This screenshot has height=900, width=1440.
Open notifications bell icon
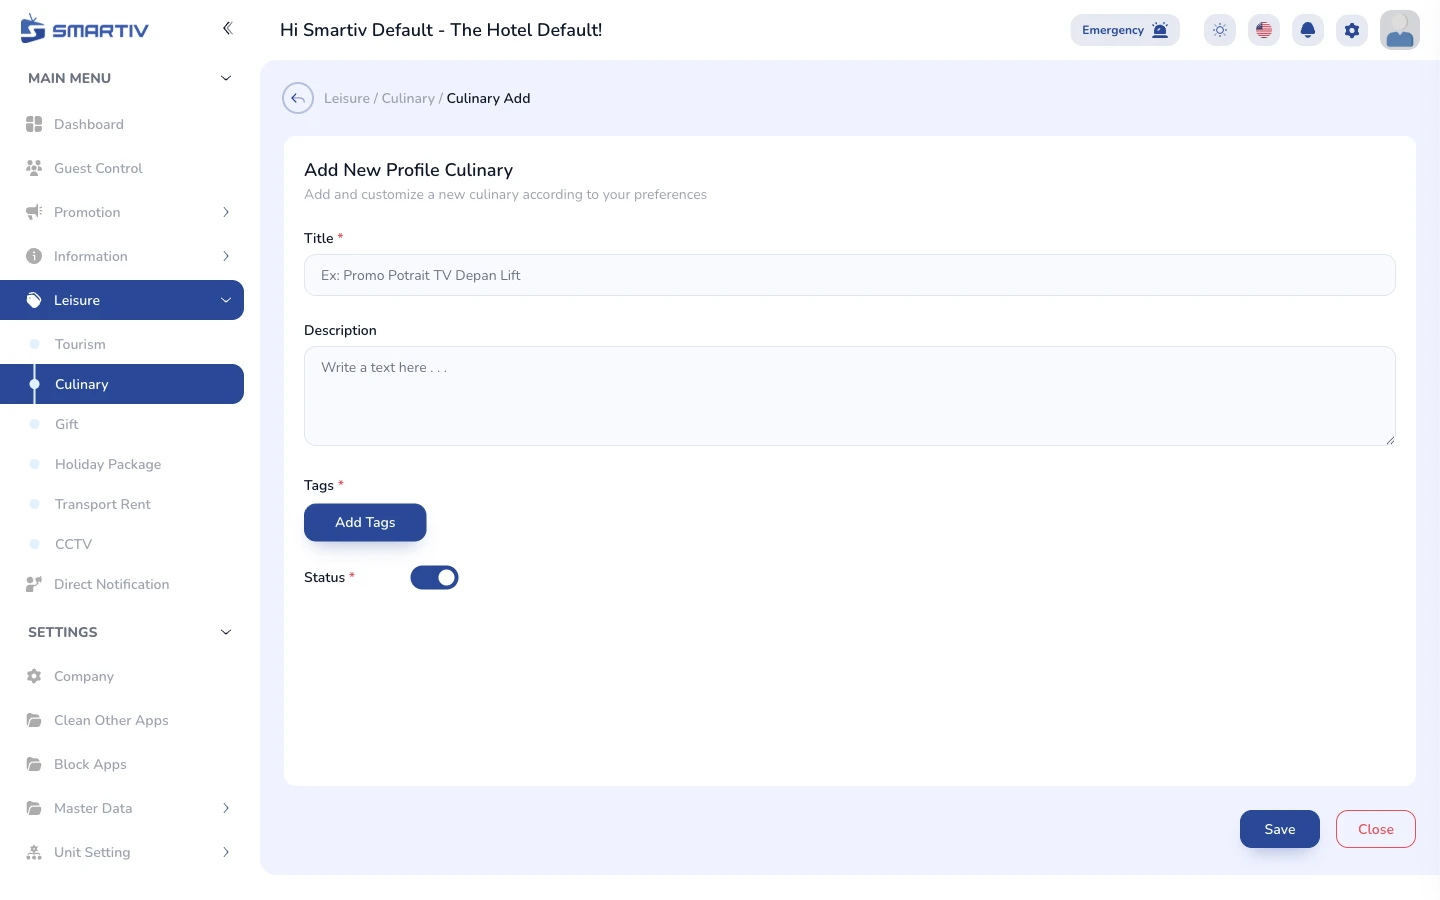tap(1308, 30)
